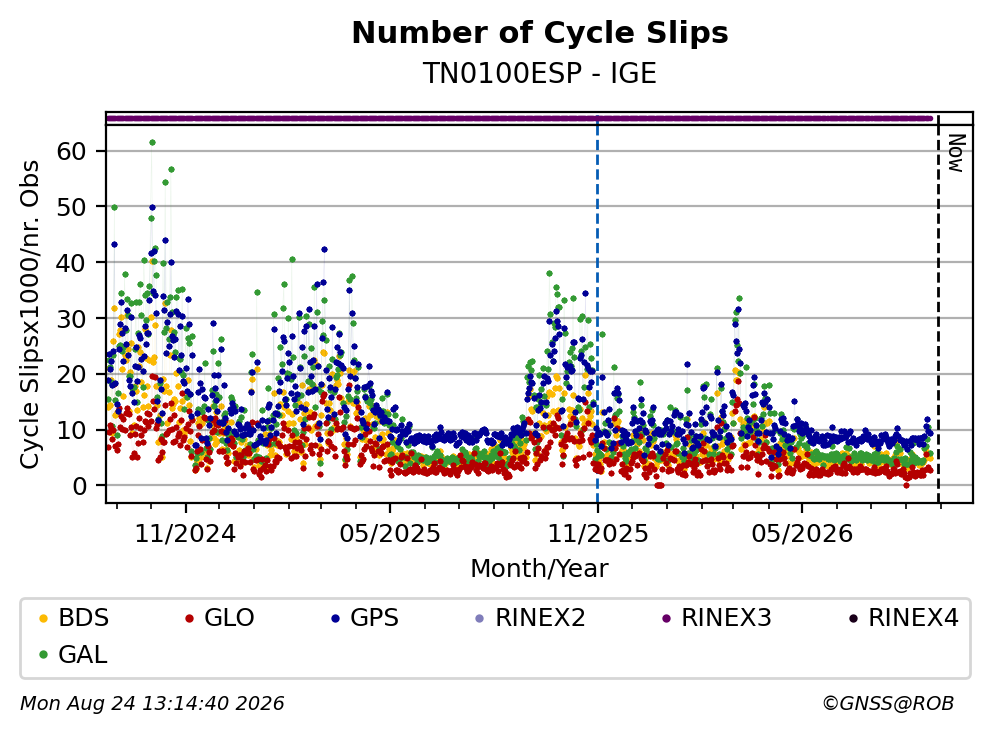This screenshot has height=734, width=993.
Task: Click the y-axis tick label '40'
Action: [72, 263]
